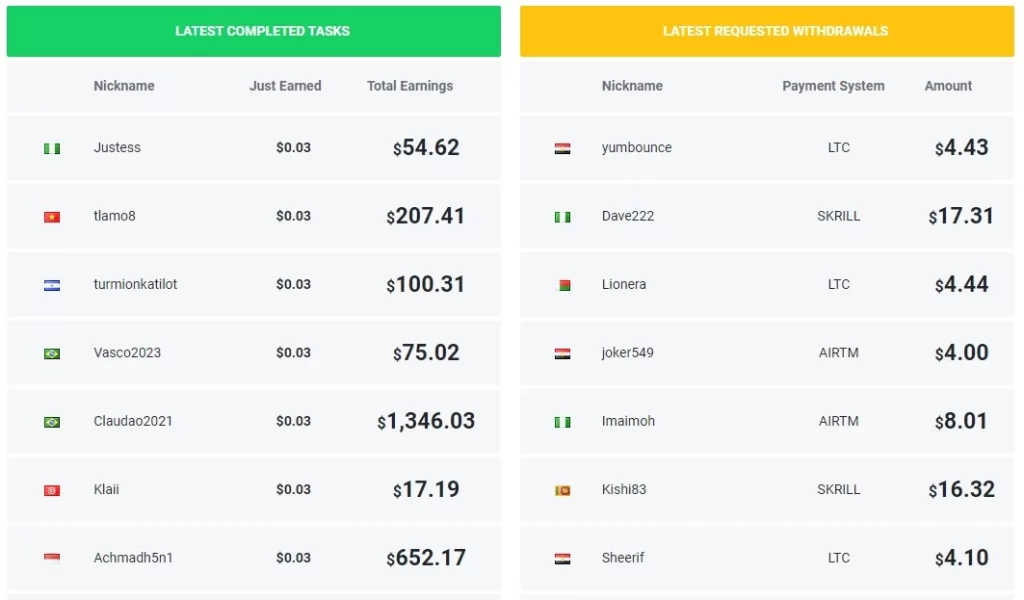
Task: Click the Vietnam flag beside tlamo8
Action: coord(52,217)
